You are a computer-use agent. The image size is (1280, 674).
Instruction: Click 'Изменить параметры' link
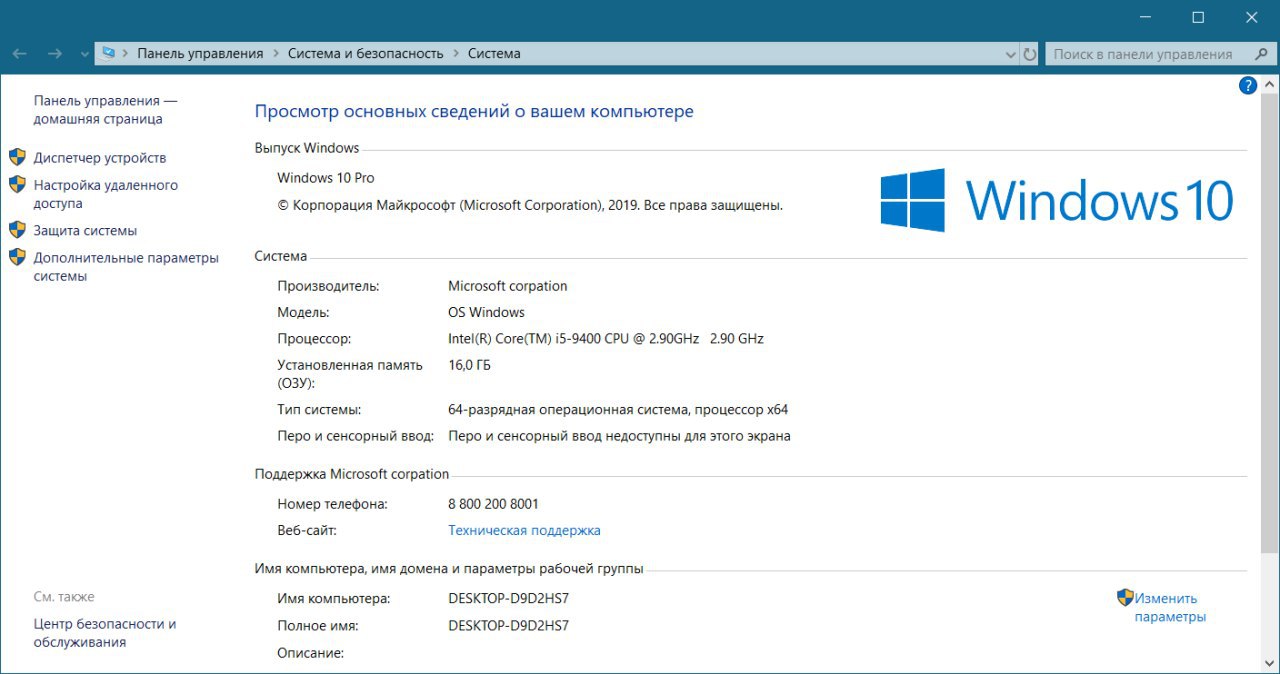1170,608
